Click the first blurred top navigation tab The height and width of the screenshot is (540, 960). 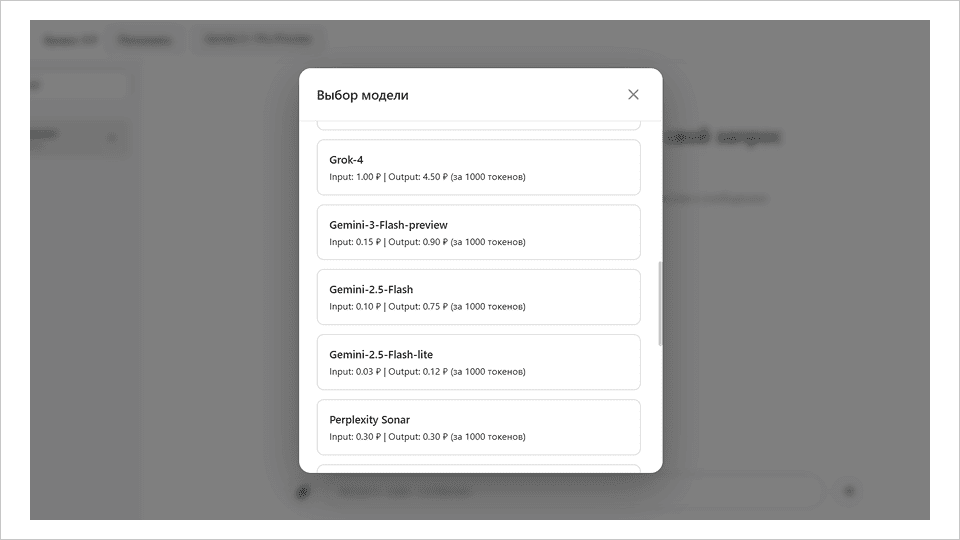(70, 40)
